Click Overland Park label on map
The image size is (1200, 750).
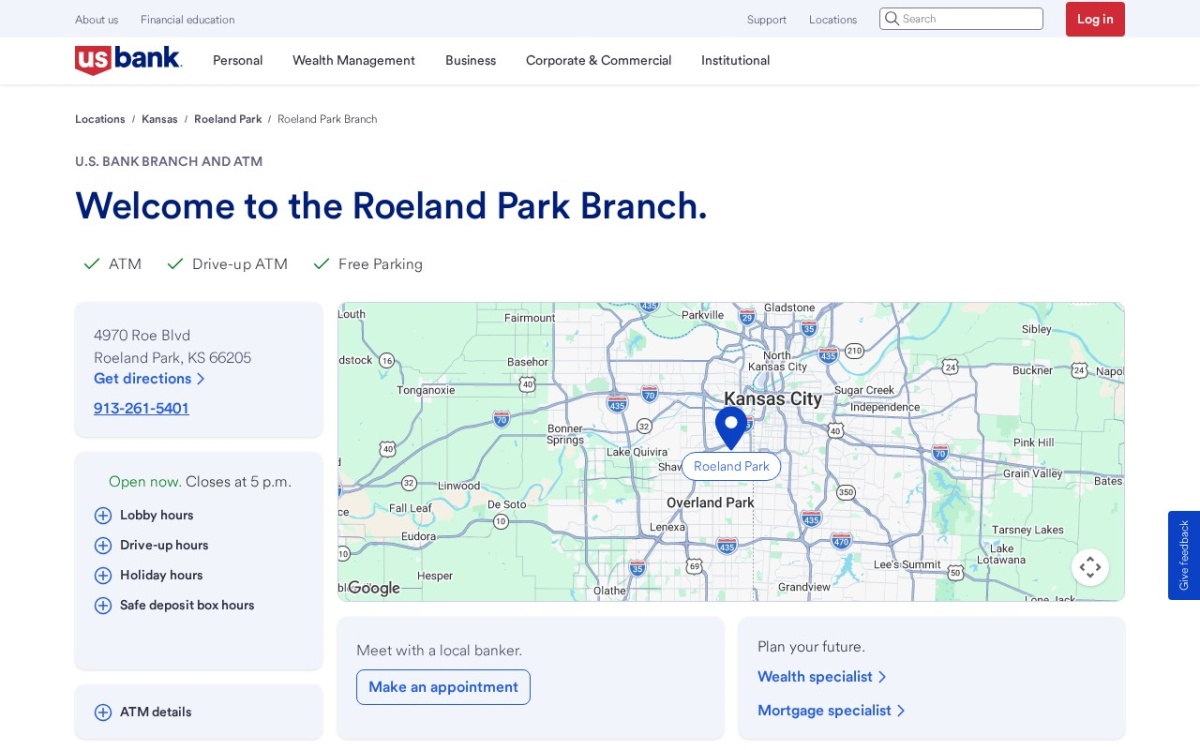coord(711,502)
